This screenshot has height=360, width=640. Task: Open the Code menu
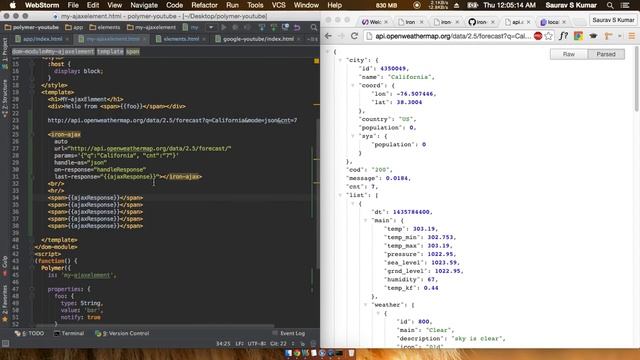pos(174,5)
